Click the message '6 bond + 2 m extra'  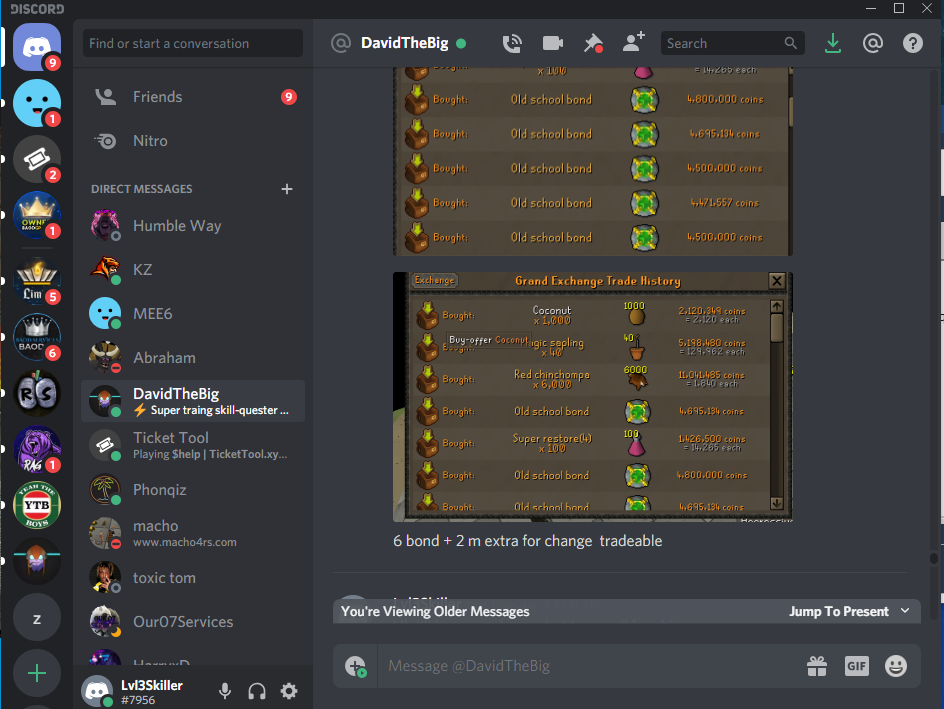(x=527, y=541)
